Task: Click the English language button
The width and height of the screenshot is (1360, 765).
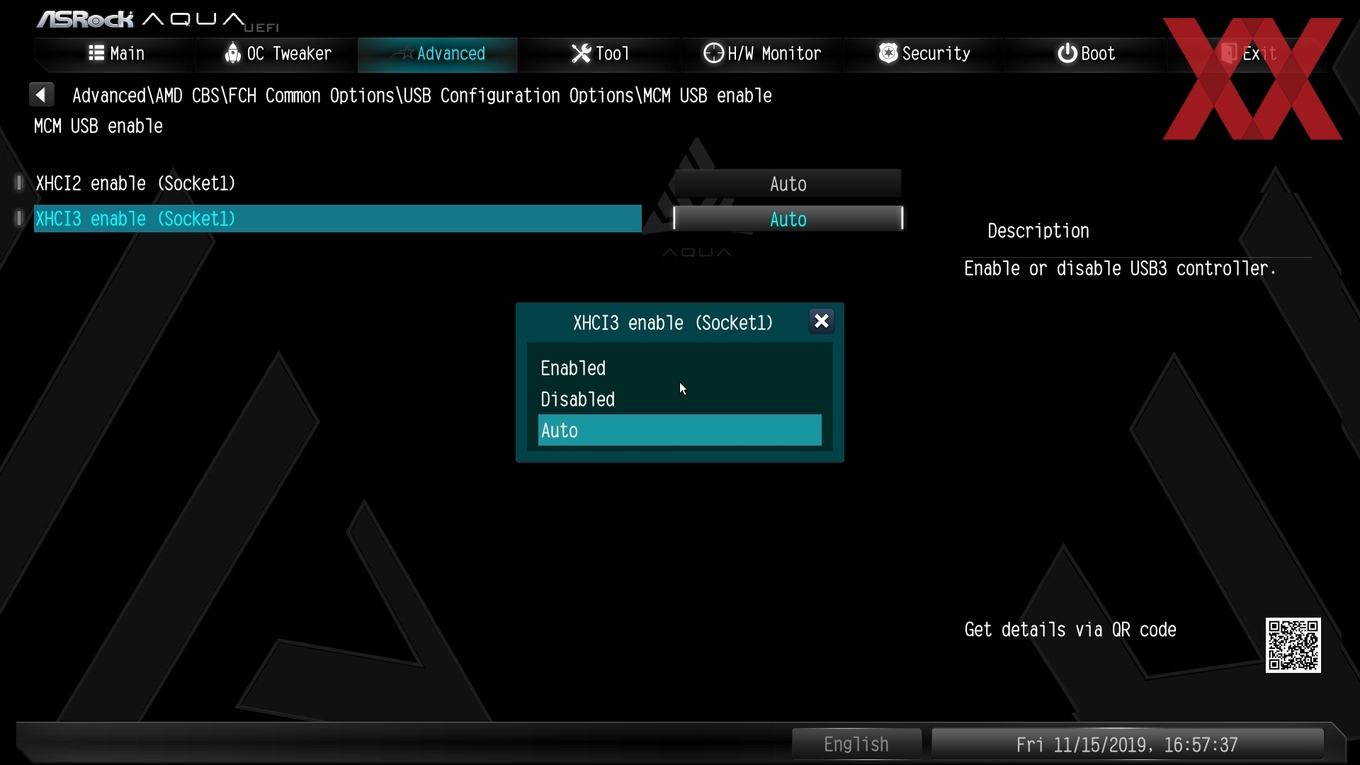Action: [856, 744]
